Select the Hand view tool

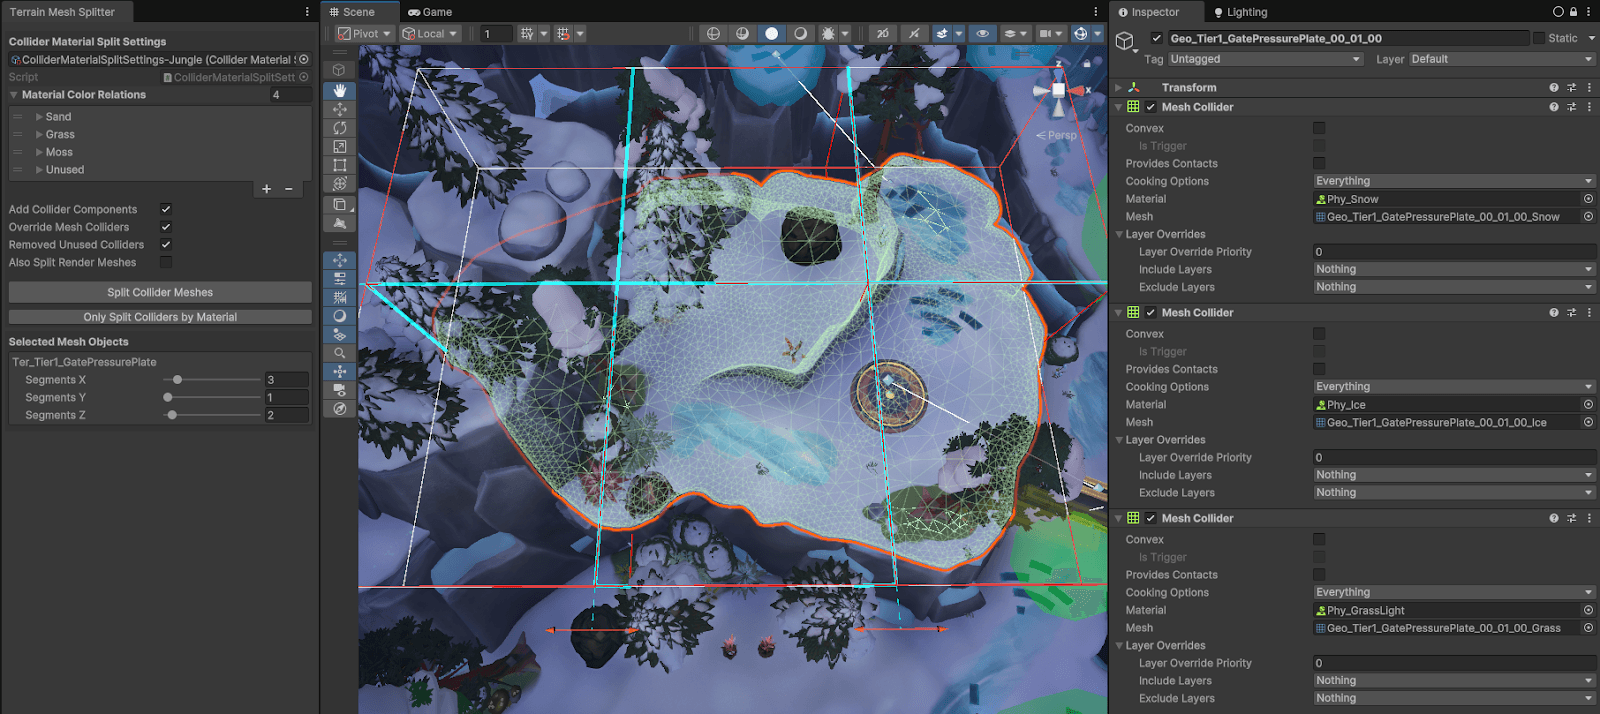[x=340, y=90]
